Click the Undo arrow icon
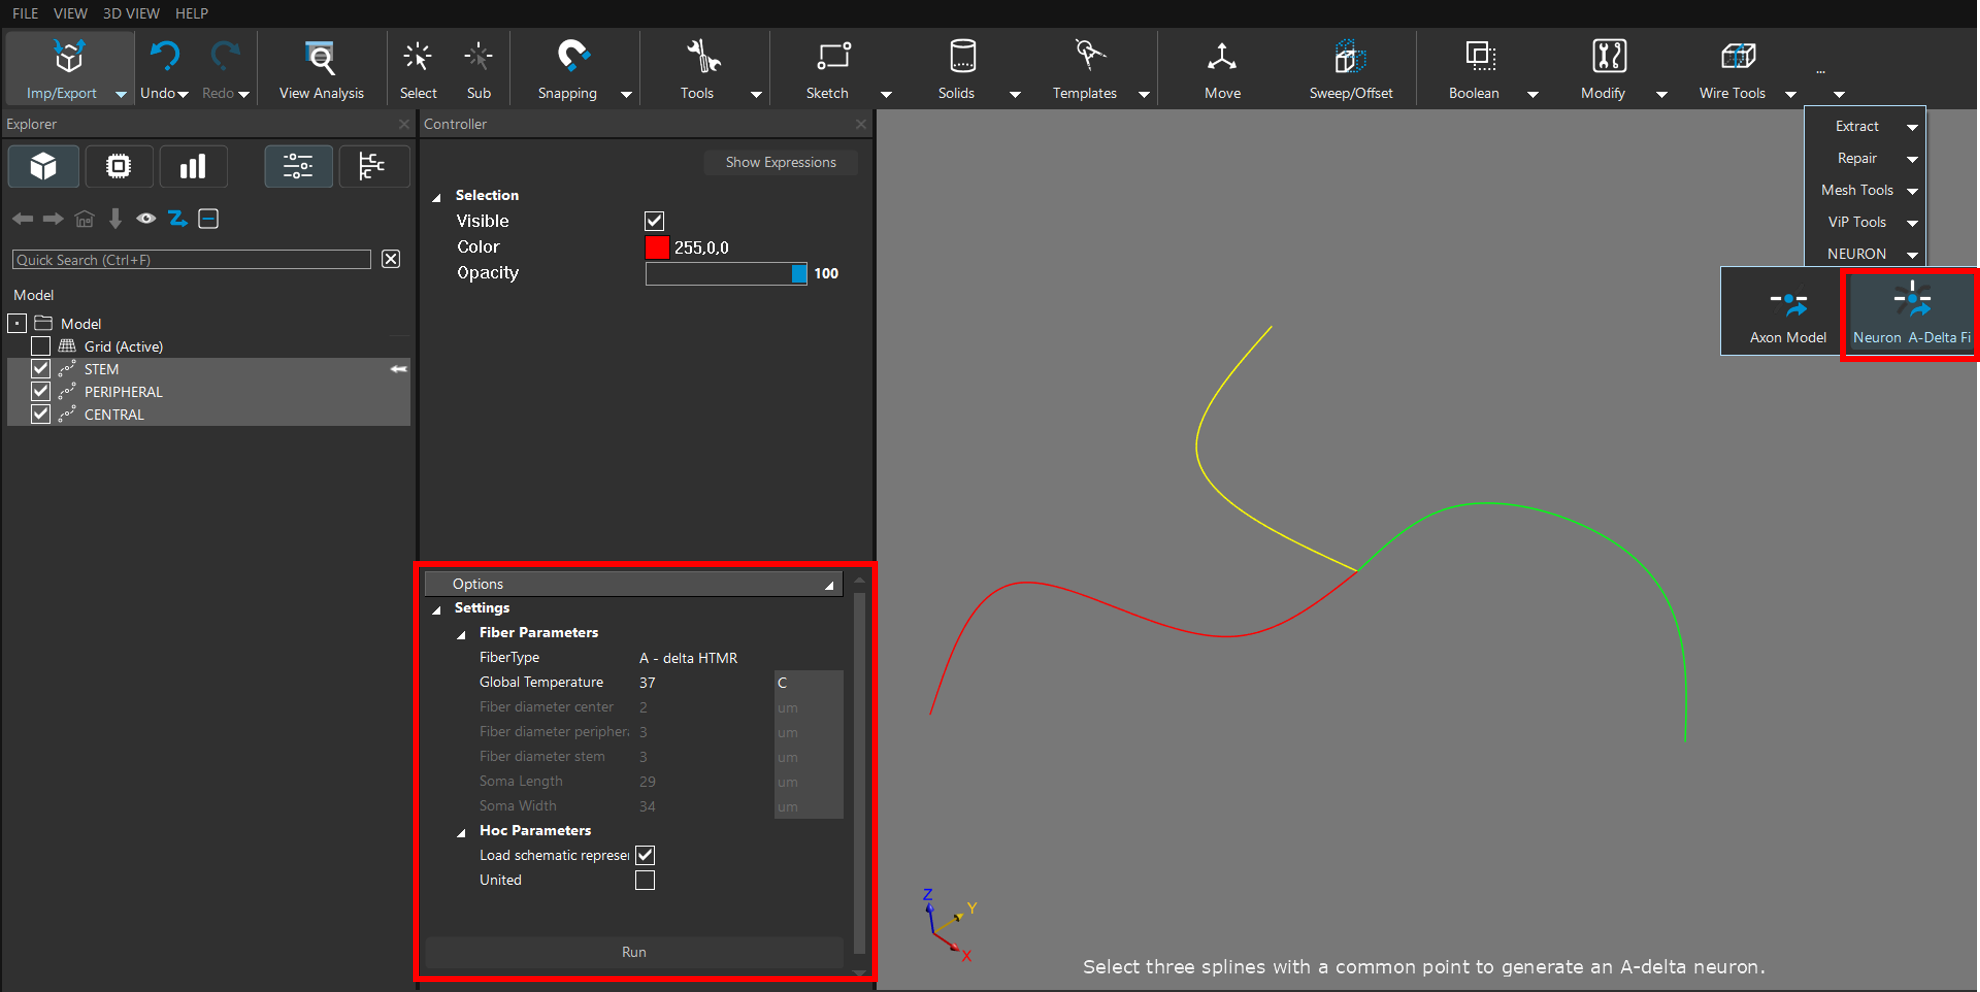The image size is (1980, 992). [163, 57]
